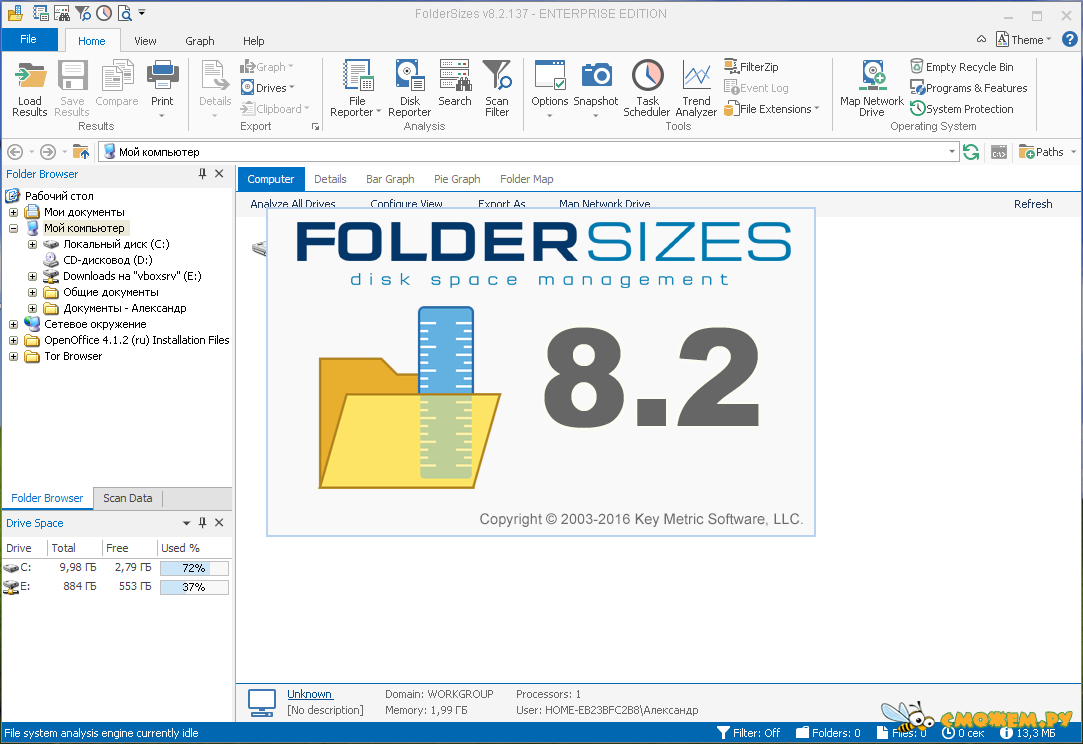Screen dimensions: 1083x744
Task: Pin the Folder Browser panel
Action: tap(203, 174)
